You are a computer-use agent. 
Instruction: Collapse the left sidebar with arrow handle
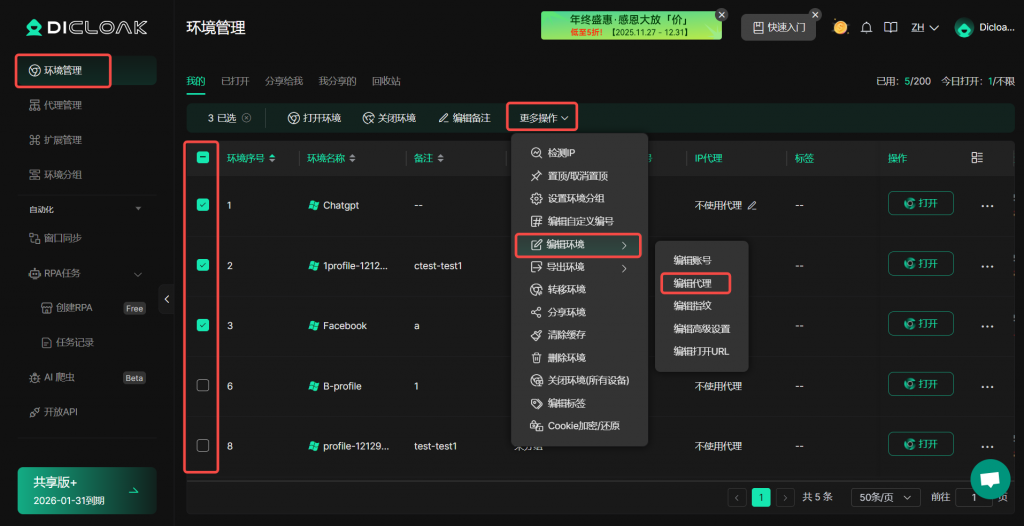167,299
